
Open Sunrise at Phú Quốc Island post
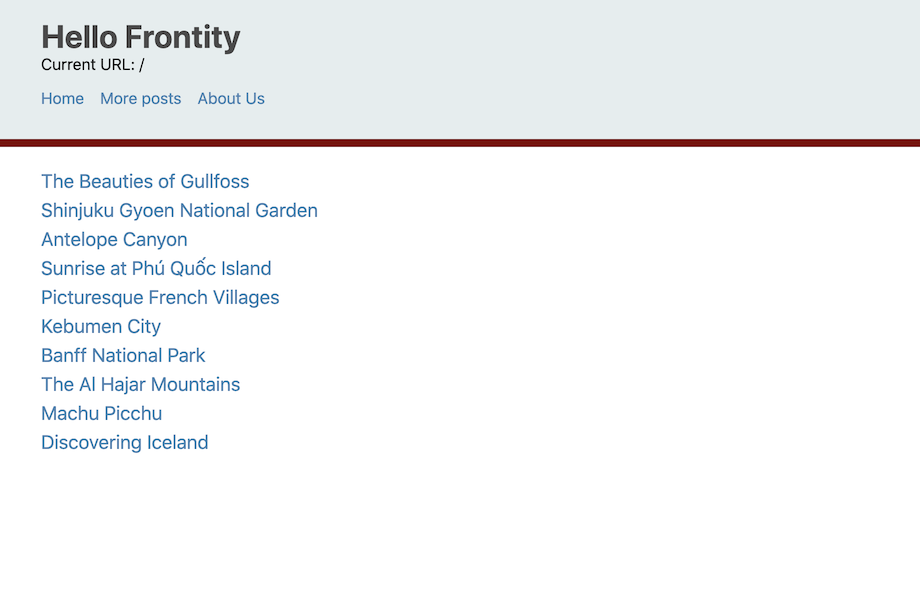[156, 268]
